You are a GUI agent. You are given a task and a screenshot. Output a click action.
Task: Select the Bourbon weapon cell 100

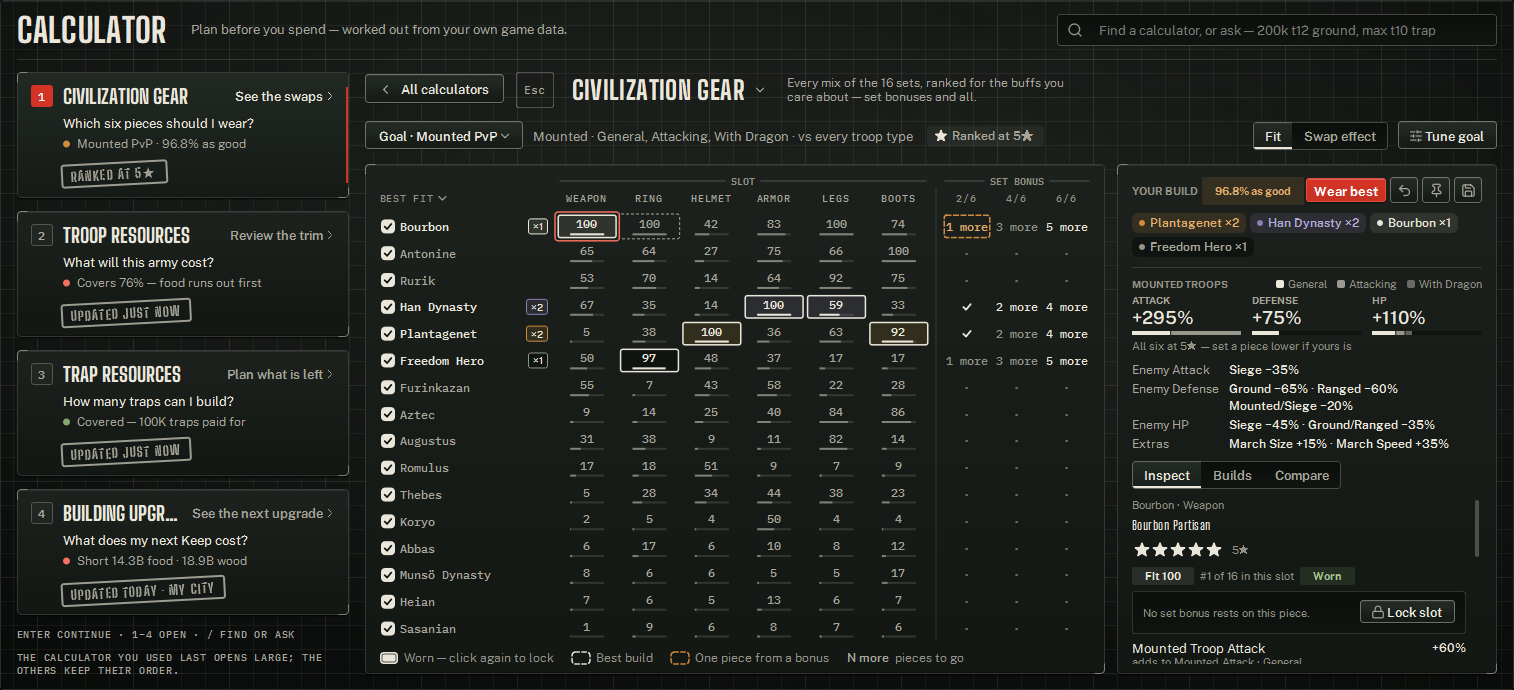coord(587,227)
